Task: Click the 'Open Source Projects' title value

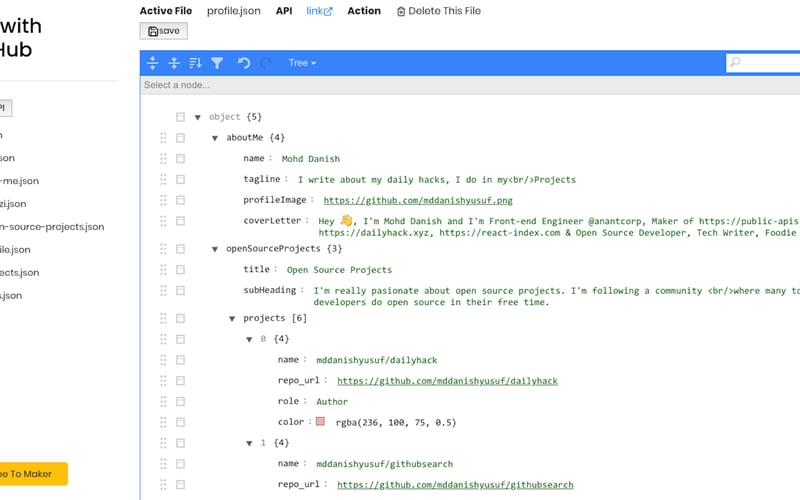Action: pyautogui.click(x=339, y=270)
